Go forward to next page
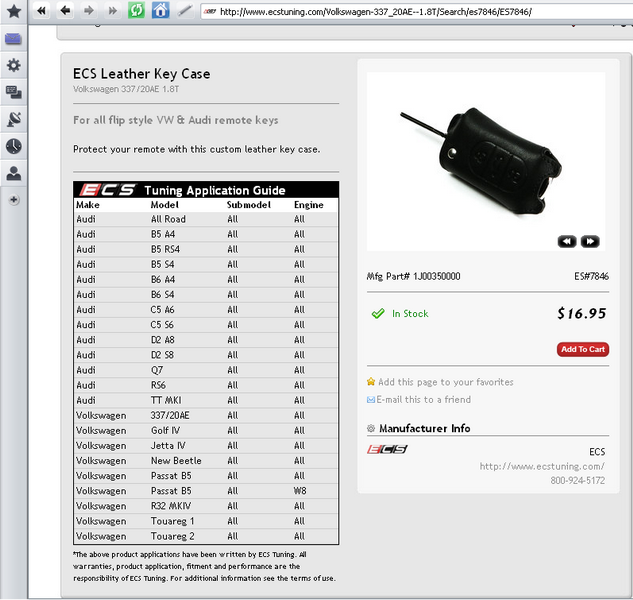Image resolution: width=633 pixels, height=600 pixels. [89, 11]
